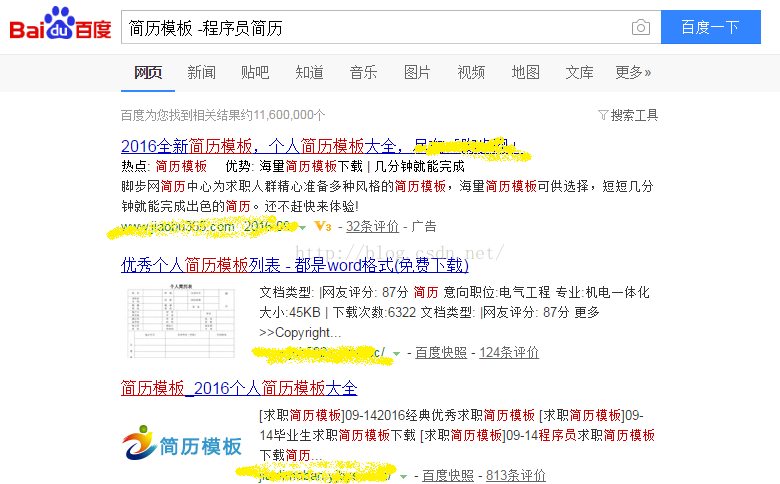
Task: Click 意向职位:电气工程 text
Action: [496, 292]
